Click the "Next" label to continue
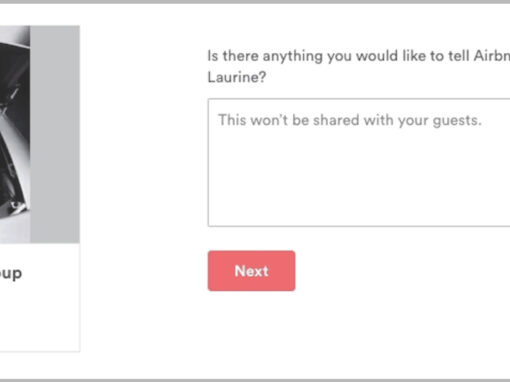Viewport: 510px width, 382px height. (251, 271)
